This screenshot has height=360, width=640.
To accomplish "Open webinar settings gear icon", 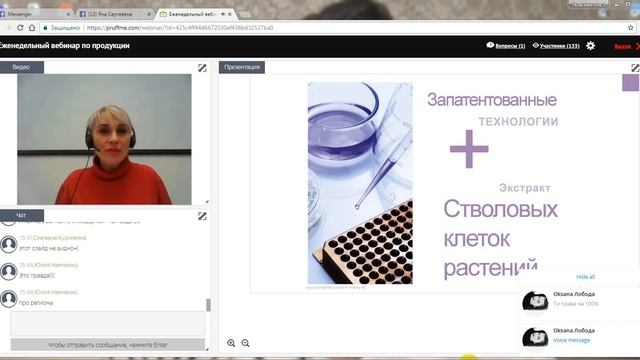I will (x=590, y=46).
